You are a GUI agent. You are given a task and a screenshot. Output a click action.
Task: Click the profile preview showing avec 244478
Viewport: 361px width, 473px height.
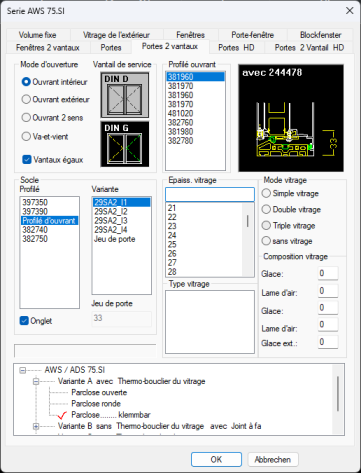point(291,118)
